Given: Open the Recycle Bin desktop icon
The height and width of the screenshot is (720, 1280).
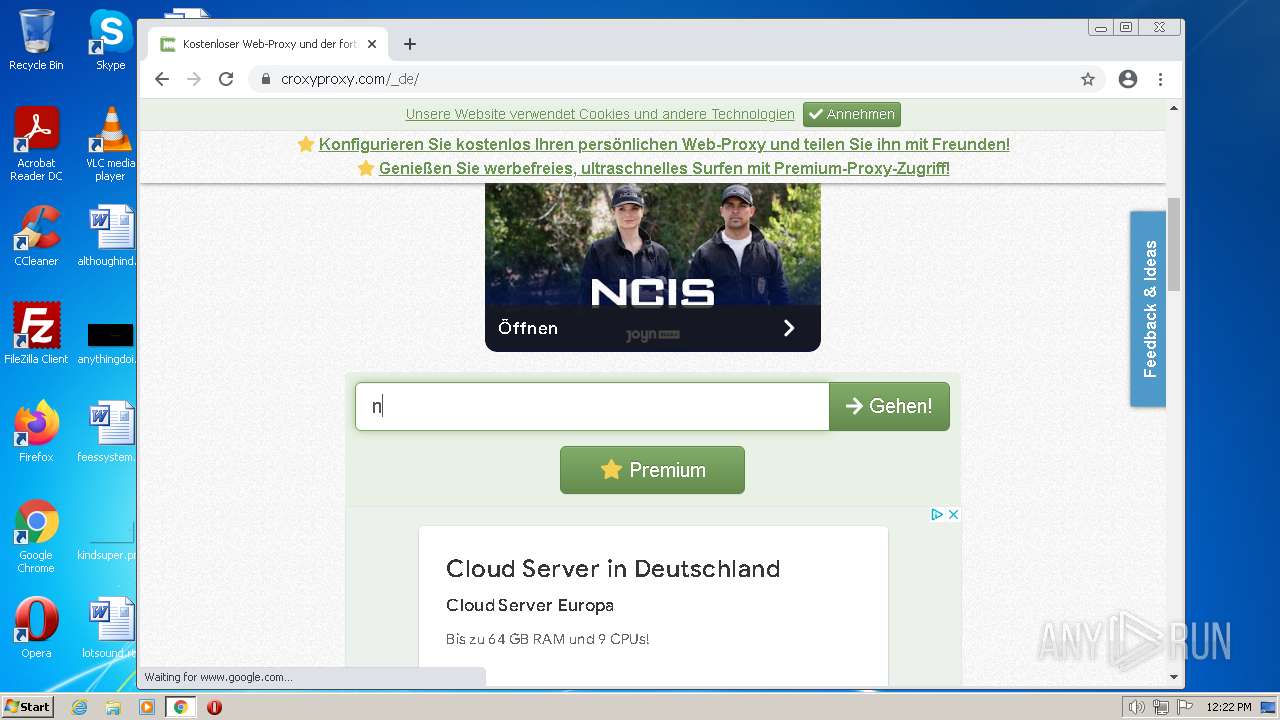Looking at the screenshot, I should click(36, 40).
